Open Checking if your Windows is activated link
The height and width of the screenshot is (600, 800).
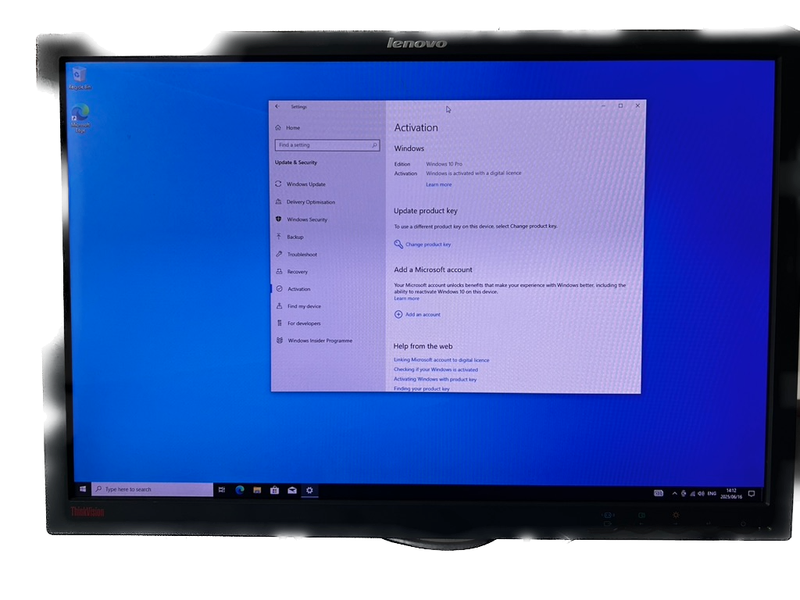point(436,369)
